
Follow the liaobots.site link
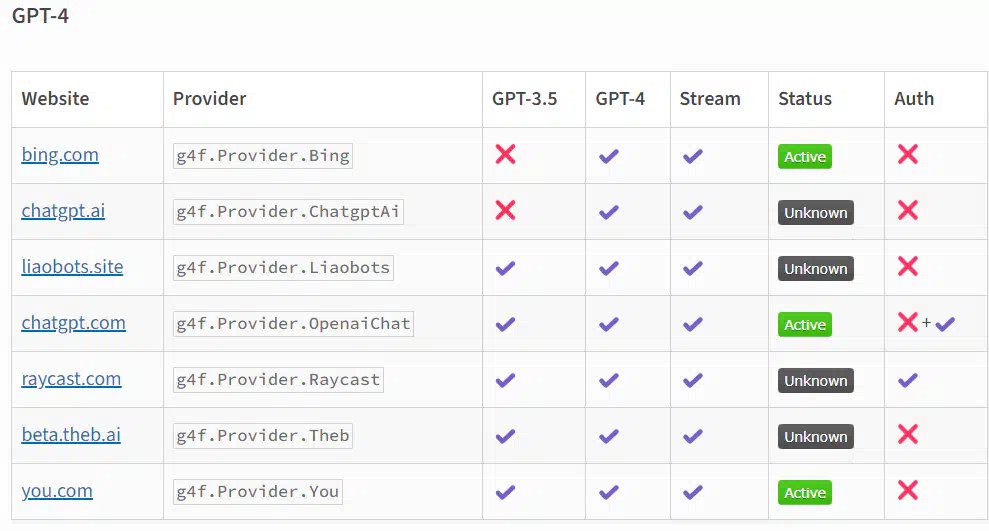pos(73,267)
